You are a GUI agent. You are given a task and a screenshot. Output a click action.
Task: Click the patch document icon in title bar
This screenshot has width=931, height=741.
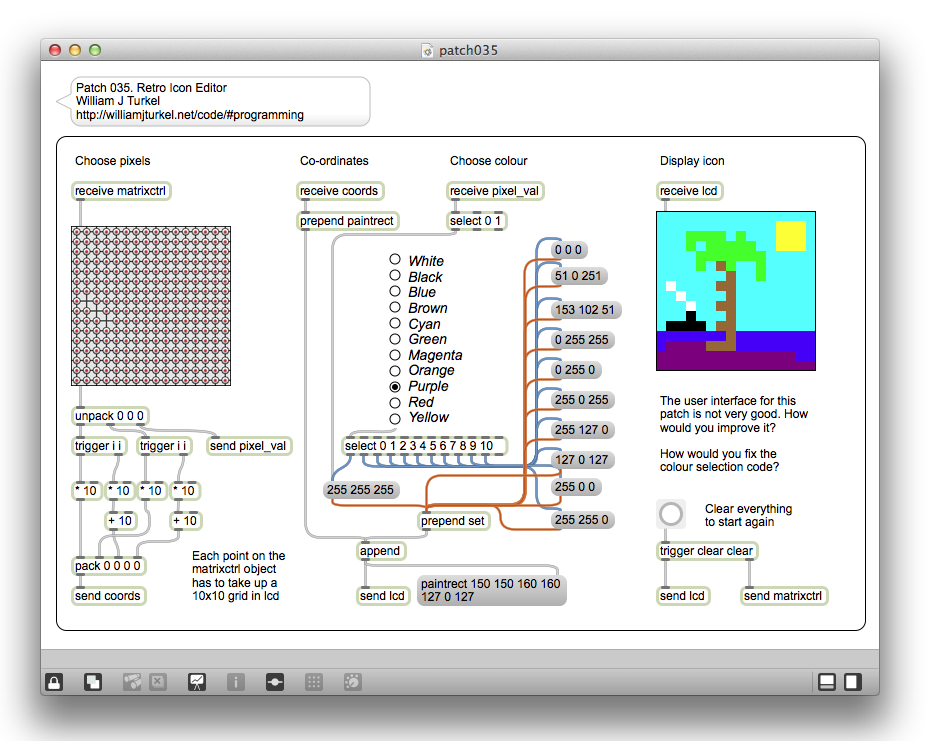tap(427, 50)
